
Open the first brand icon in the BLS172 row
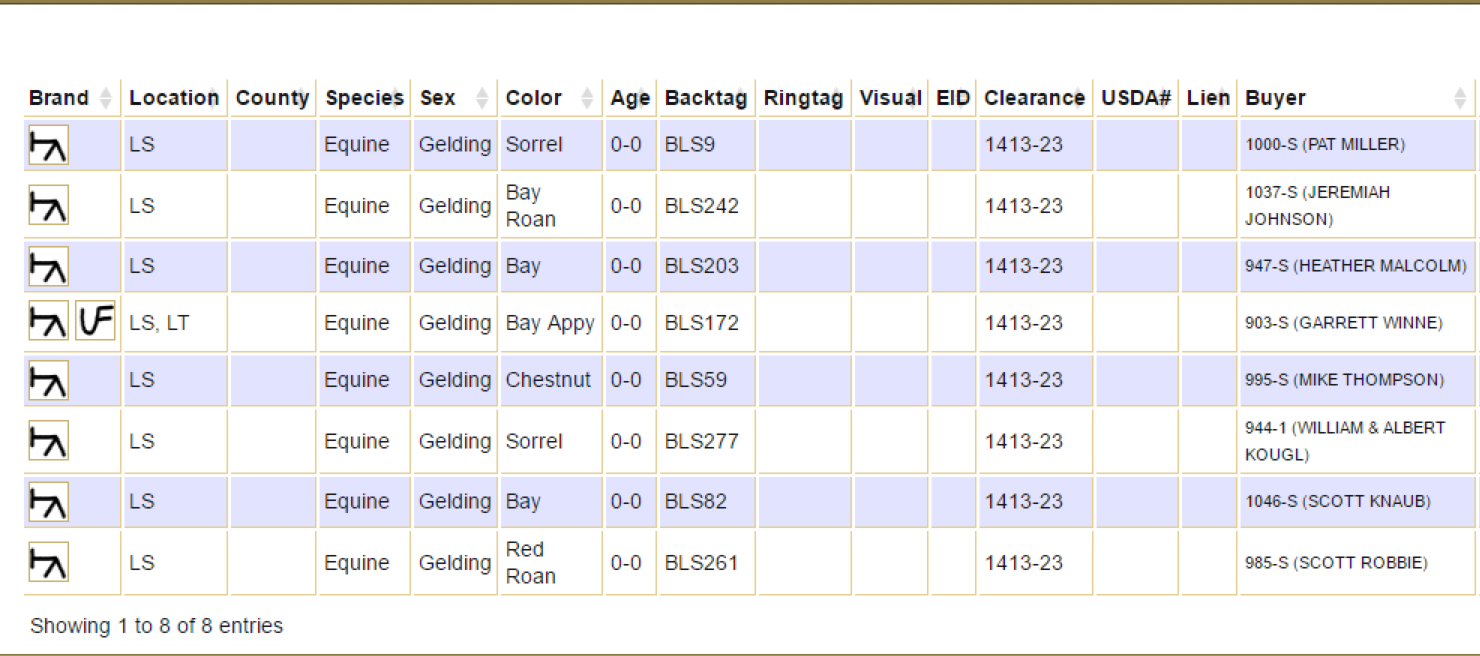click(48, 322)
